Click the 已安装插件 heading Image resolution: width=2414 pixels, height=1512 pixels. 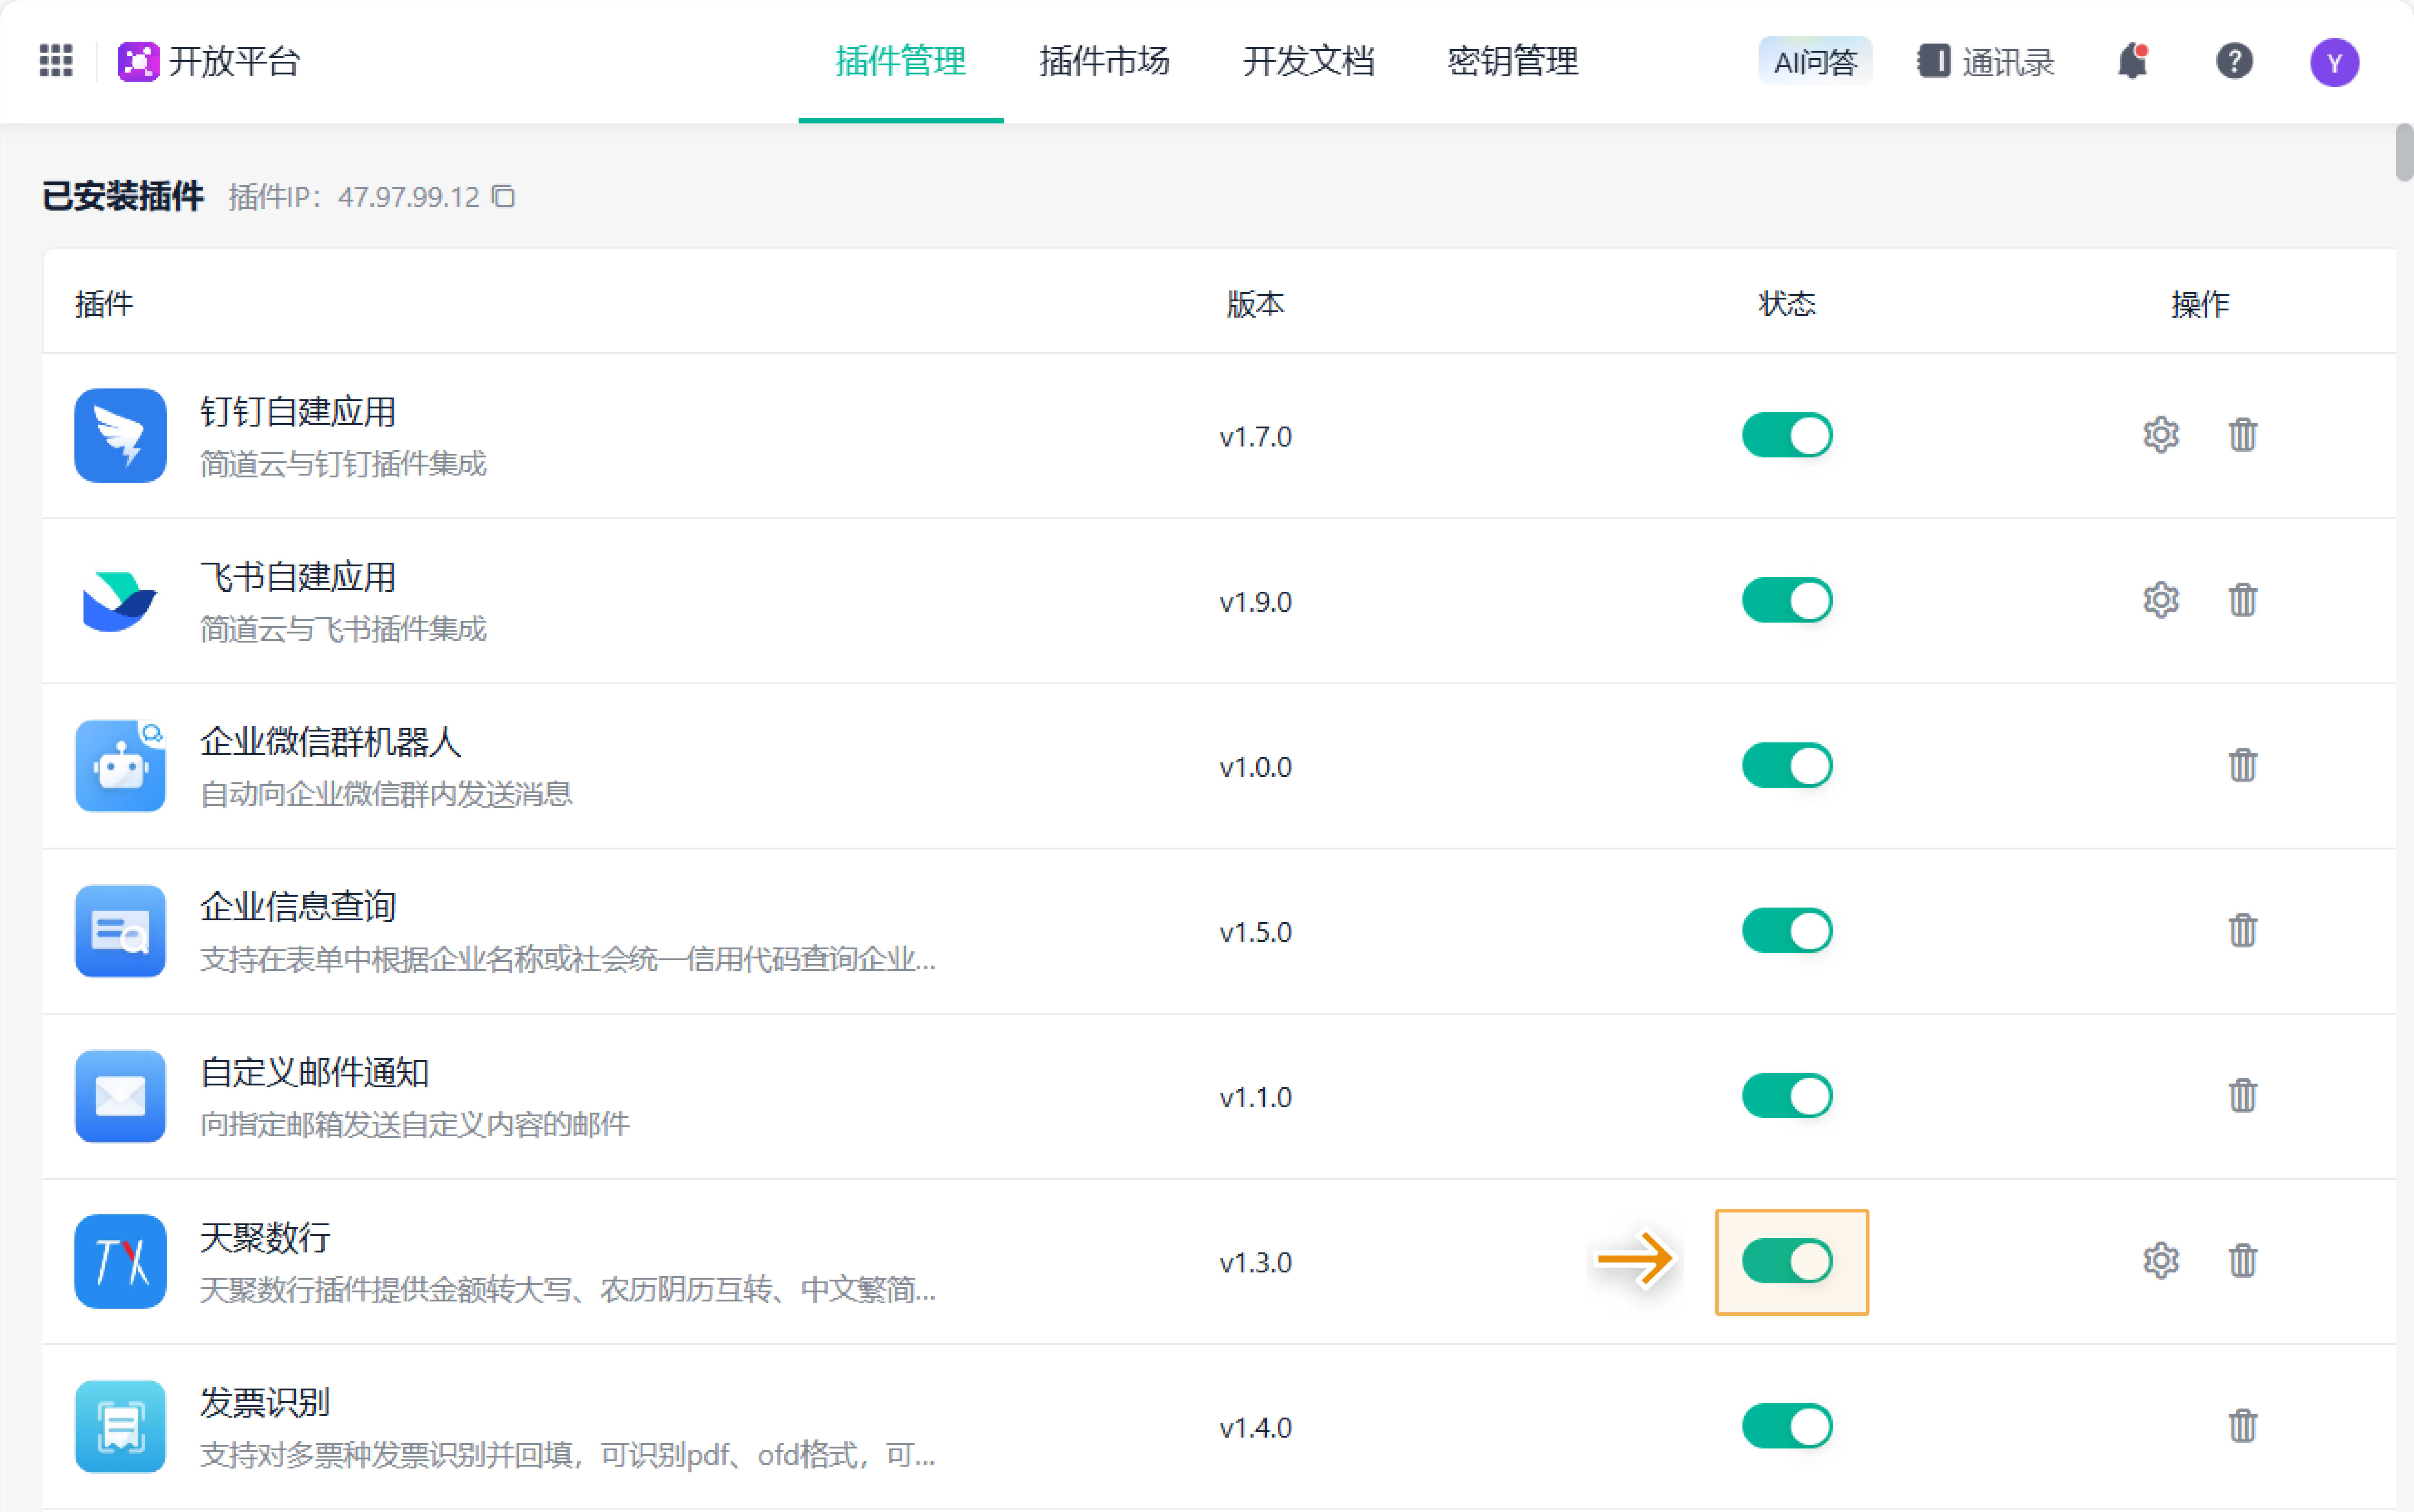(x=122, y=196)
